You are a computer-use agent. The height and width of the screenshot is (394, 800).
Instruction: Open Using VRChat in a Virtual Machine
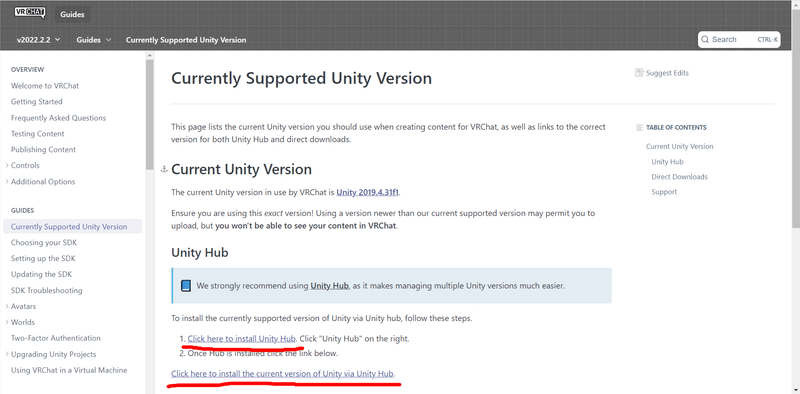click(69, 370)
